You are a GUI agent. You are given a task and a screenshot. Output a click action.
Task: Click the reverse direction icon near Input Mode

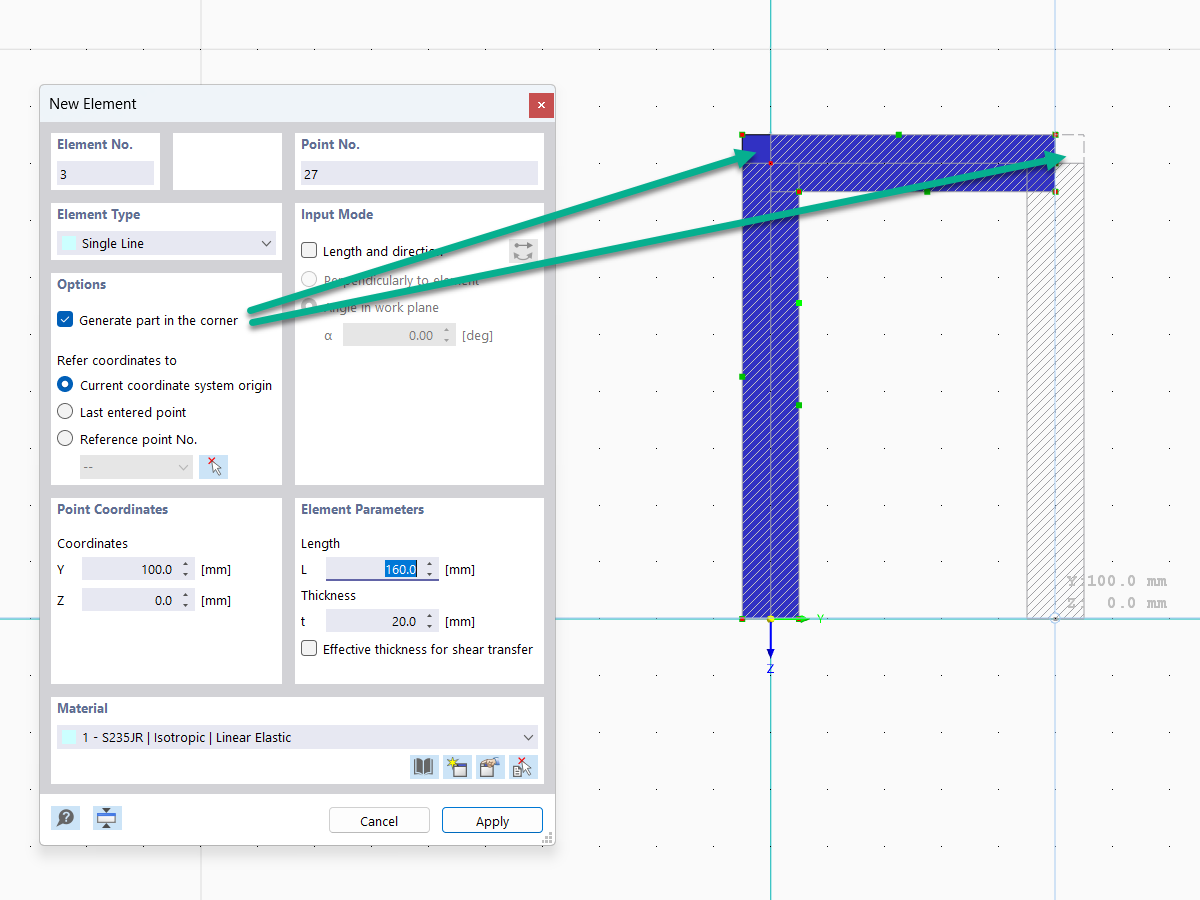click(523, 250)
